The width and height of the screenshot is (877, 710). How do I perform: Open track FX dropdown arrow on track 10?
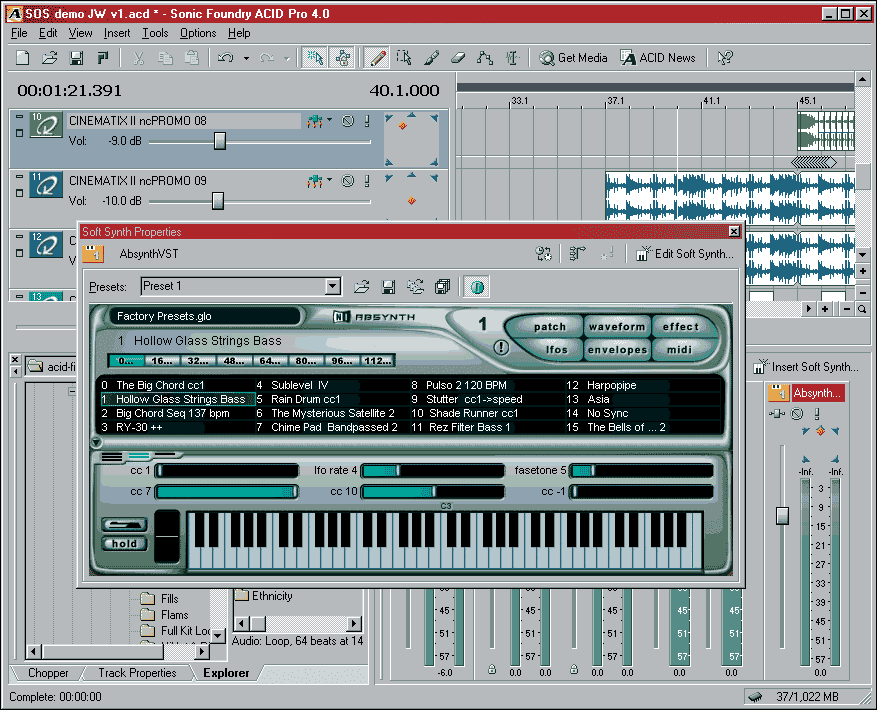tap(329, 119)
